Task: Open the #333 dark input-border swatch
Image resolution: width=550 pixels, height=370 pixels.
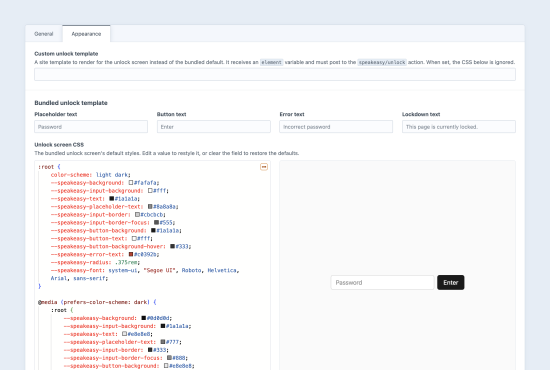Action: 150,350
